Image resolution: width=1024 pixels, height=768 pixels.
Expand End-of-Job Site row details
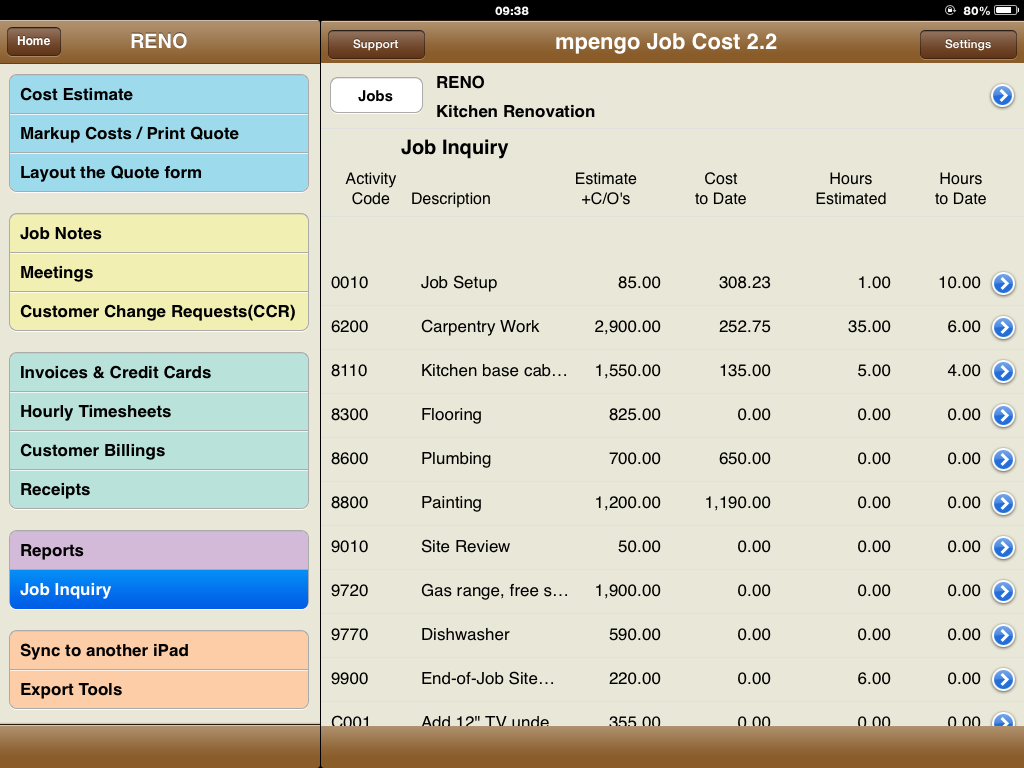click(1002, 680)
